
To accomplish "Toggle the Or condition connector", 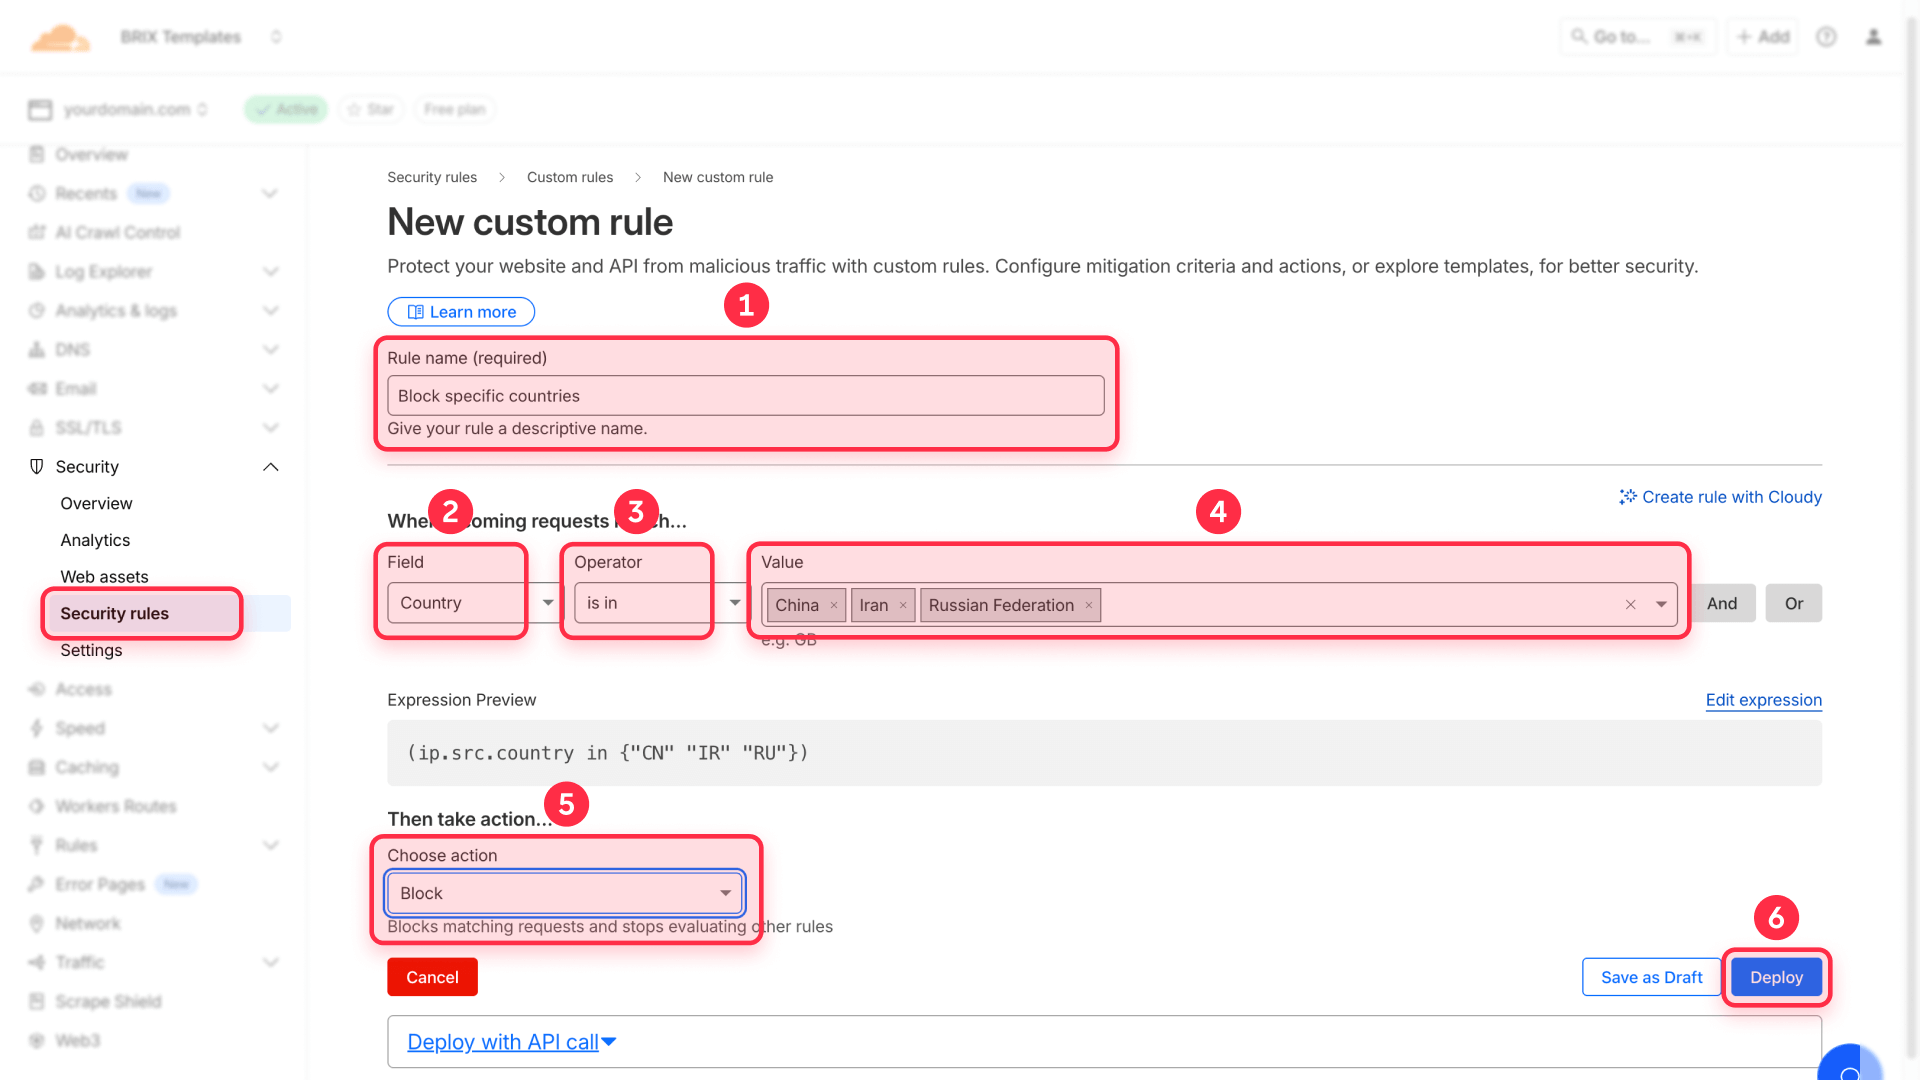I will (1793, 603).
